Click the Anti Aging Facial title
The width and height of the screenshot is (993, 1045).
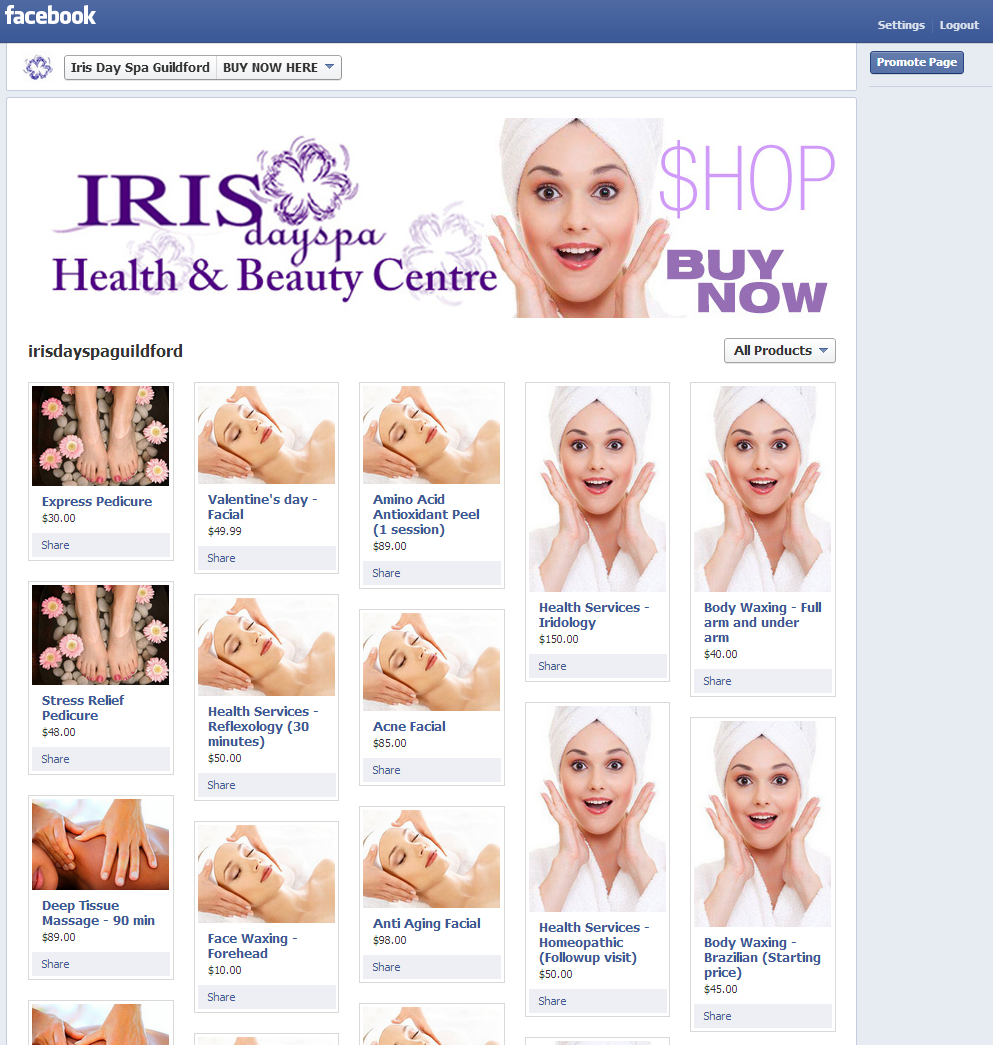[x=426, y=924]
